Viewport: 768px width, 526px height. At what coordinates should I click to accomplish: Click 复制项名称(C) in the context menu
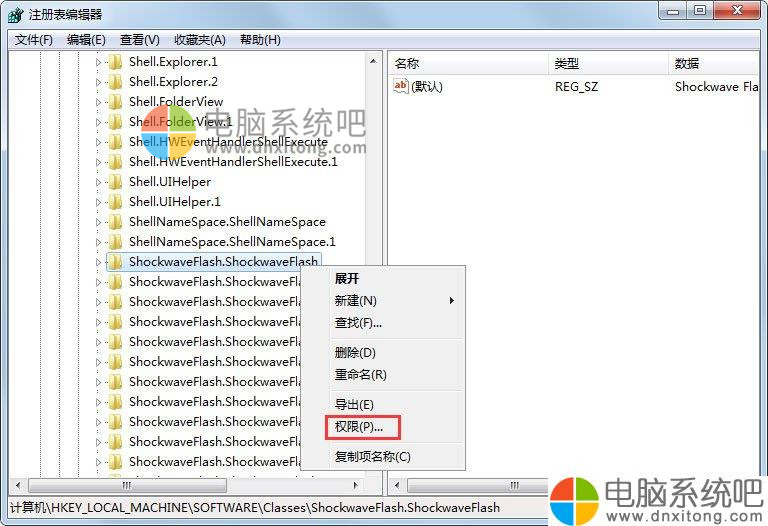pyautogui.click(x=373, y=456)
